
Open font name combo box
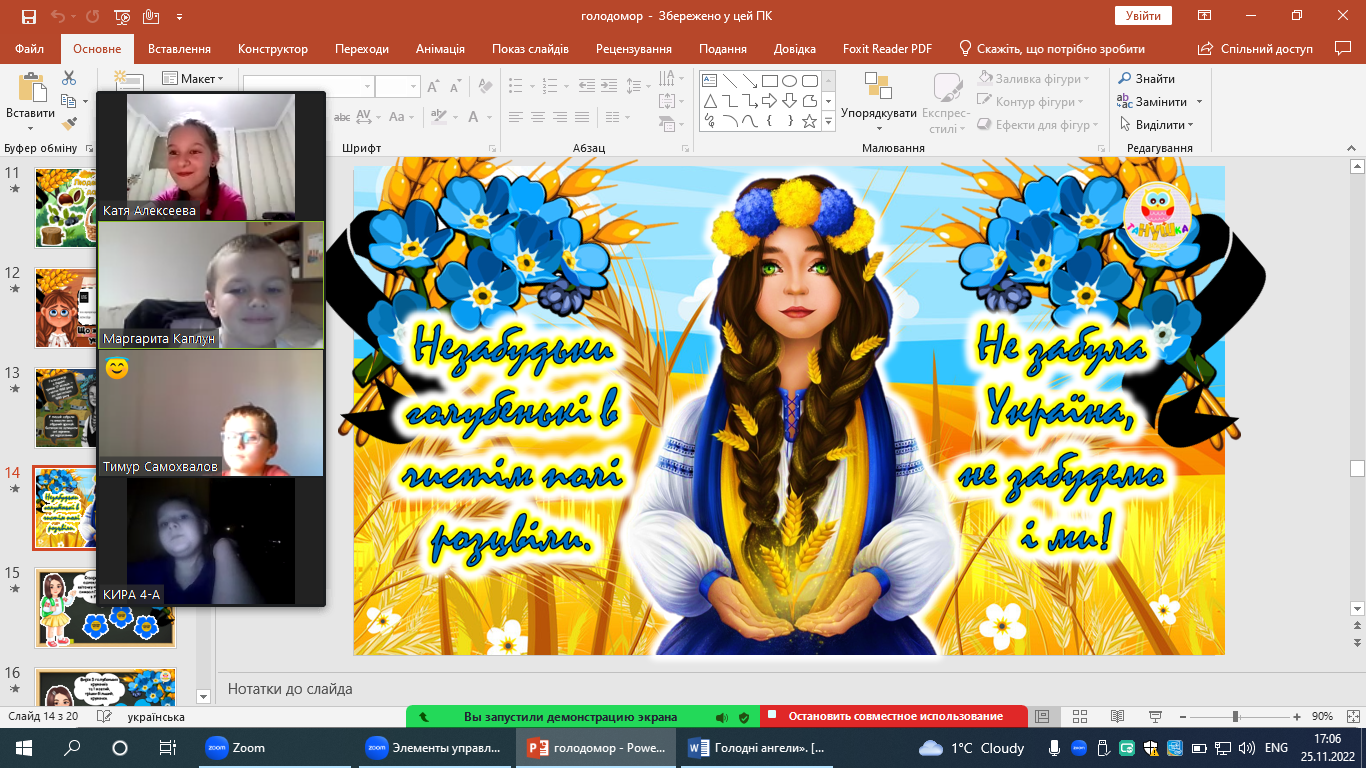pyautogui.click(x=308, y=87)
